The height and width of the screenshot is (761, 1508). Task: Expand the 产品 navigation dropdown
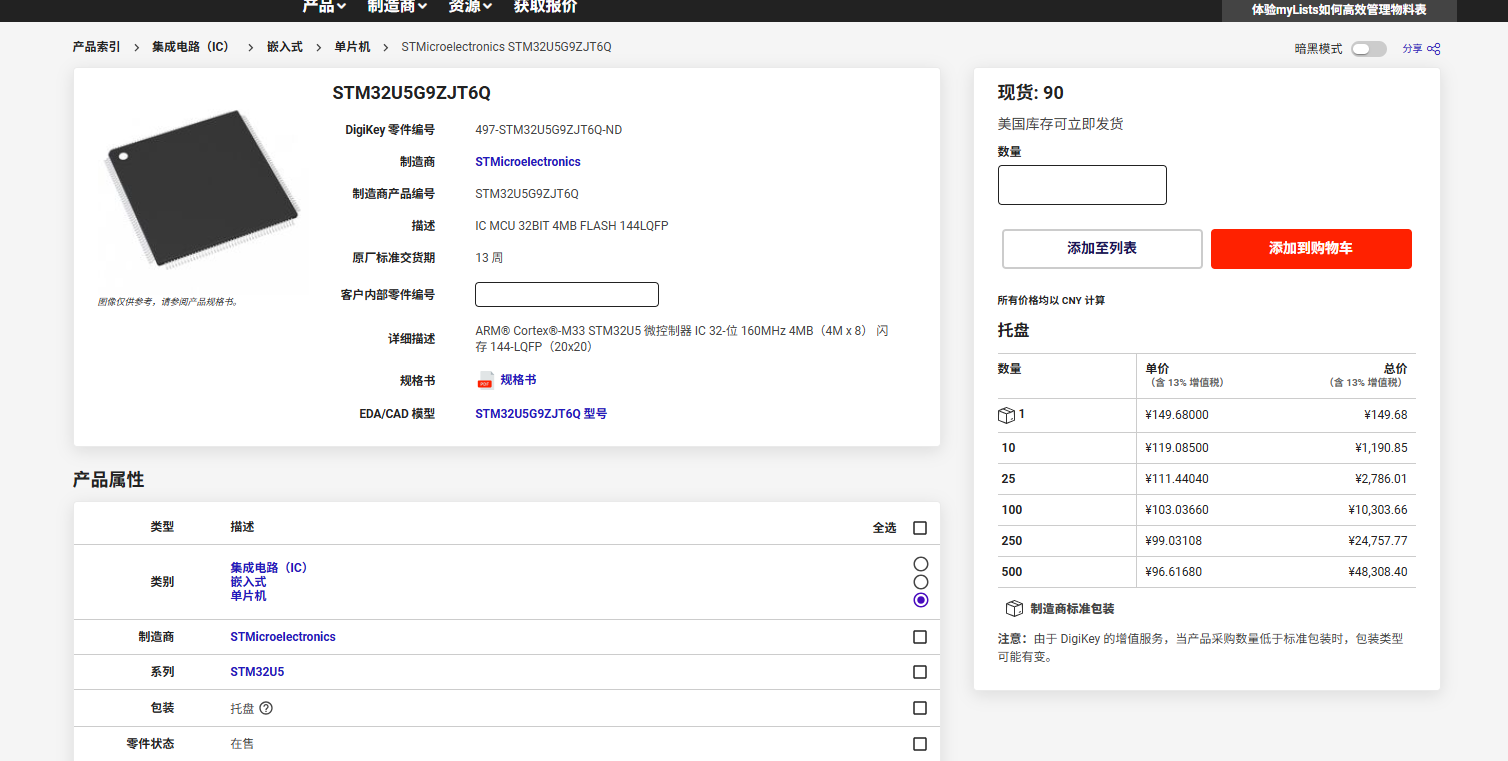(x=324, y=6)
